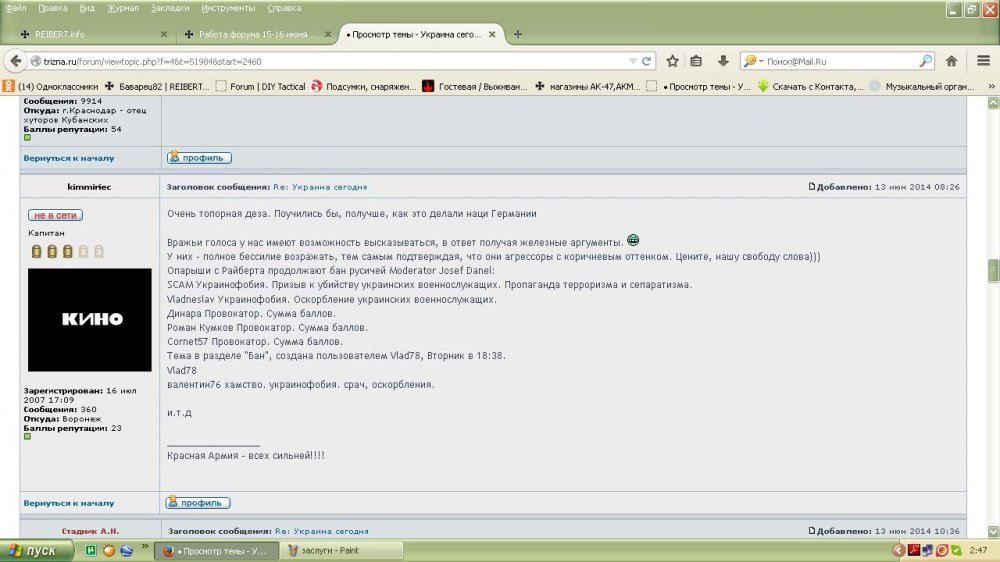The image size is (1000, 562).
Task: Click the профиль button under kimmiriec's post
Action: pyautogui.click(x=199, y=502)
